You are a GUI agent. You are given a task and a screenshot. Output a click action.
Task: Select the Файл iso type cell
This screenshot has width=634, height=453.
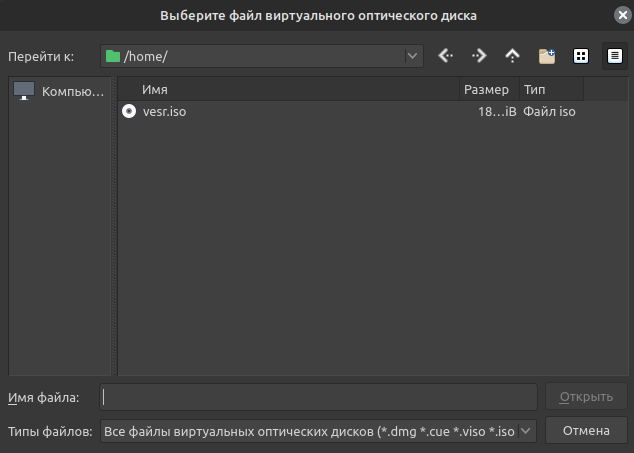(x=549, y=112)
